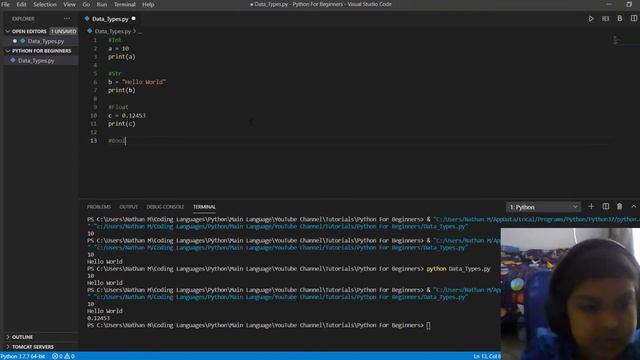Click the '#float' comment on line 9
This screenshot has width=640, height=360.
point(118,107)
